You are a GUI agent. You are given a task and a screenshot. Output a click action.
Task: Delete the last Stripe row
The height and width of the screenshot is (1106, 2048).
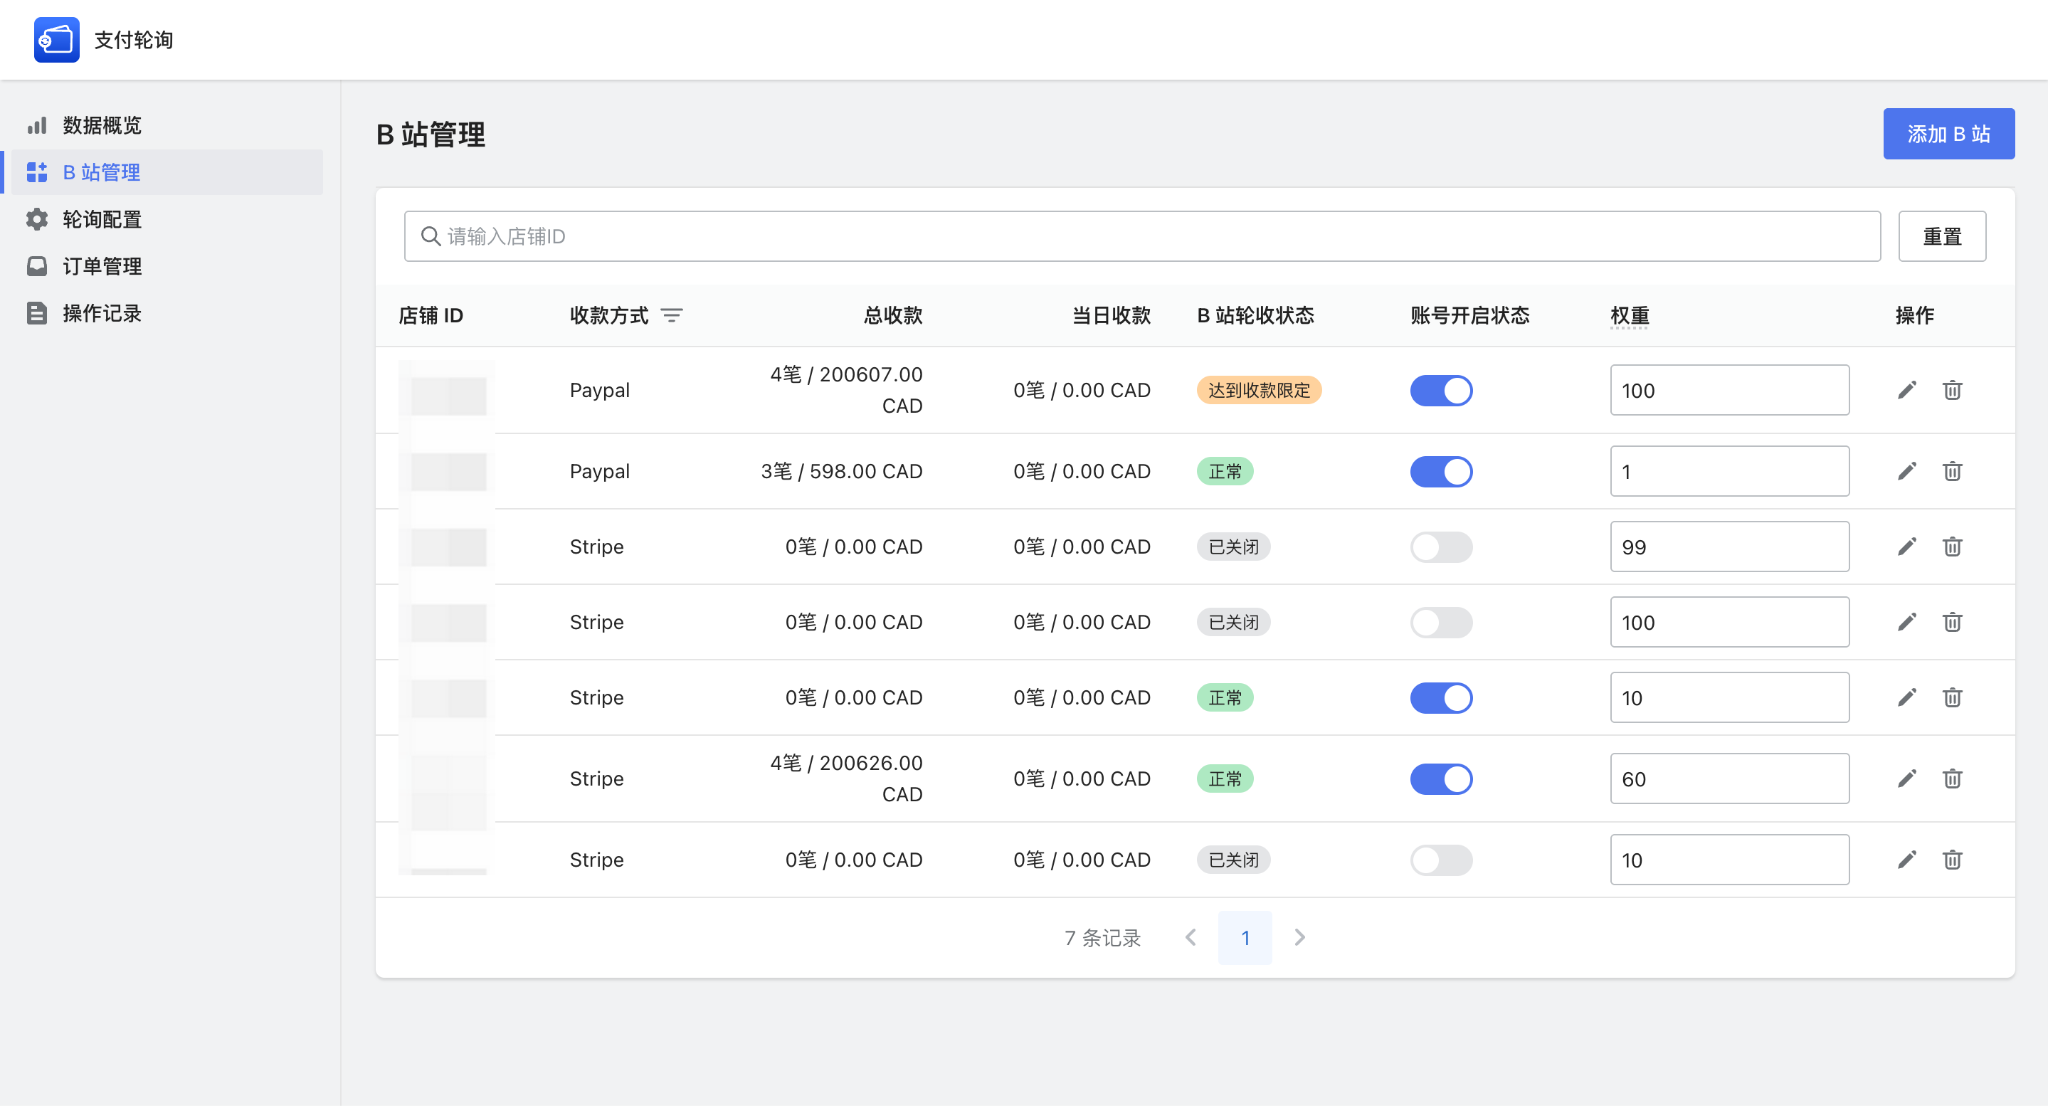(1952, 859)
